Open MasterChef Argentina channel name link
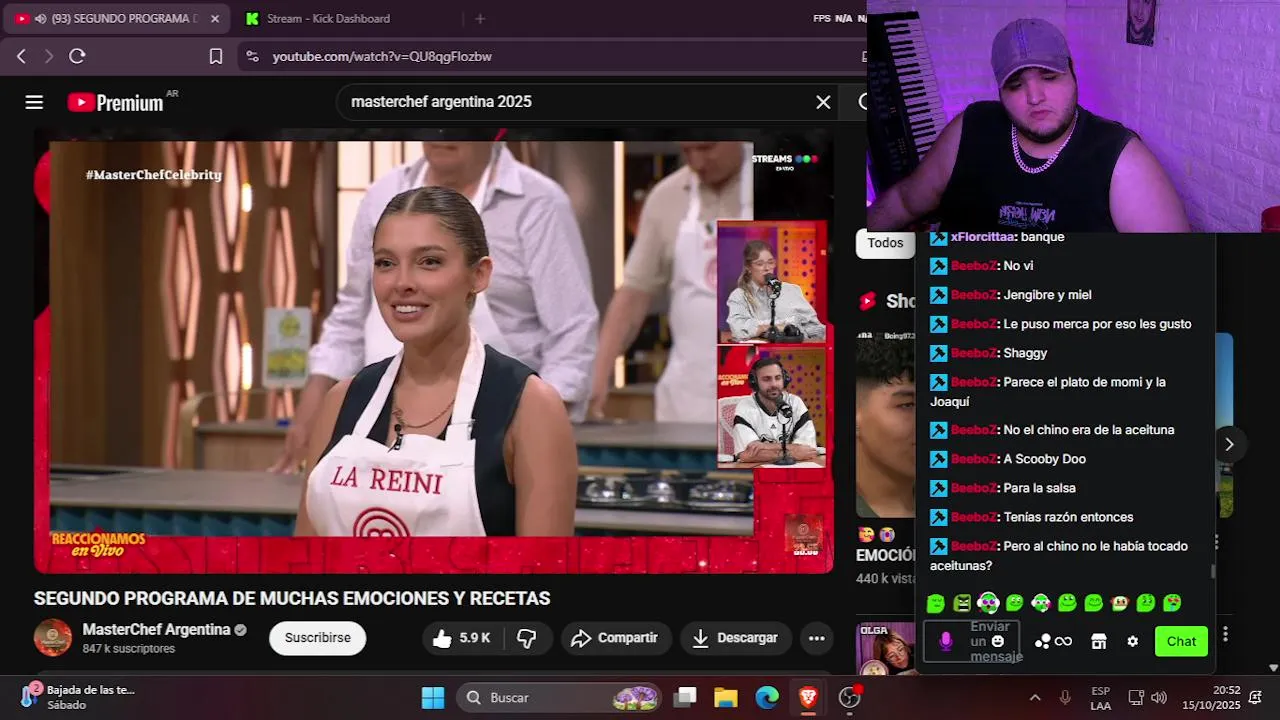 (x=156, y=629)
